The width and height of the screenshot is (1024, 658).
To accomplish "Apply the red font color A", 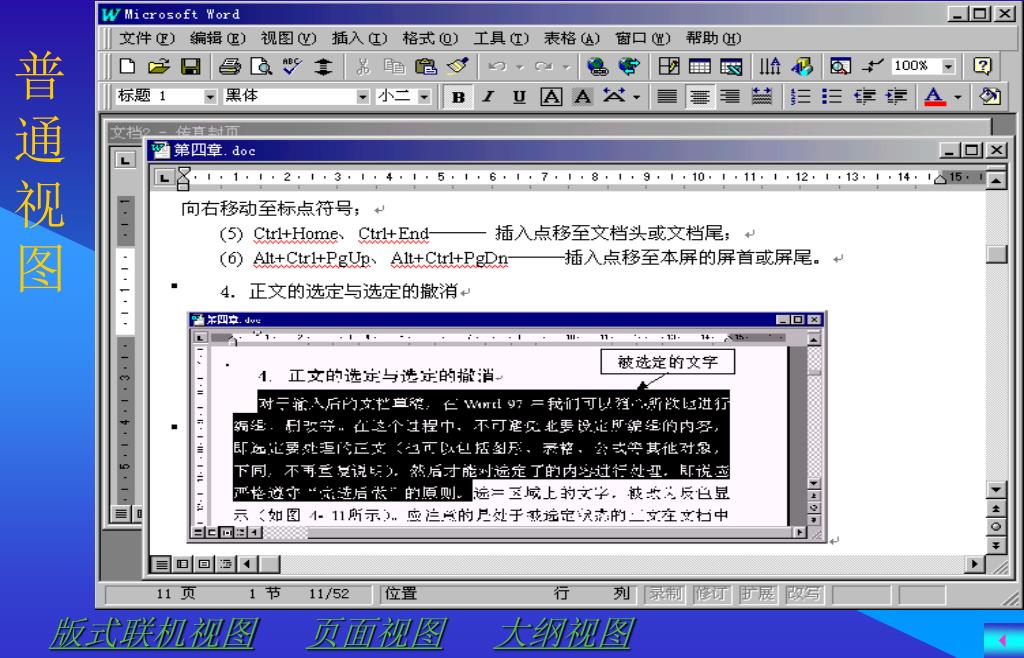I will pyautogui.click(x=935, y=97).
